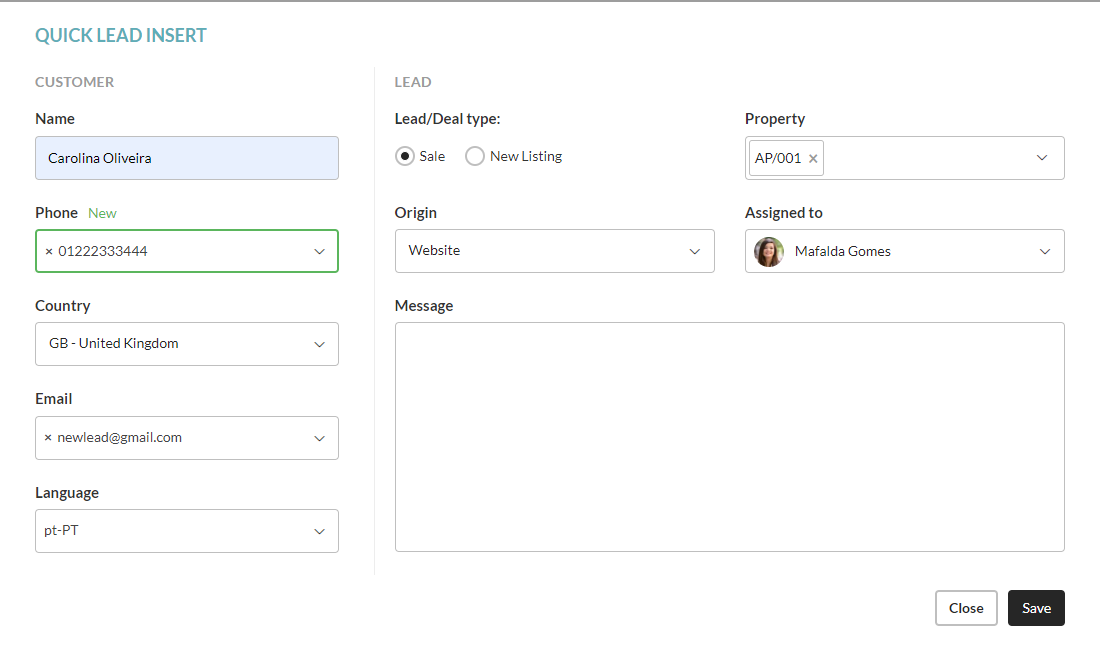
Task: Click into the Name input field
Action: pyautogui.click(x=187, y=158)
